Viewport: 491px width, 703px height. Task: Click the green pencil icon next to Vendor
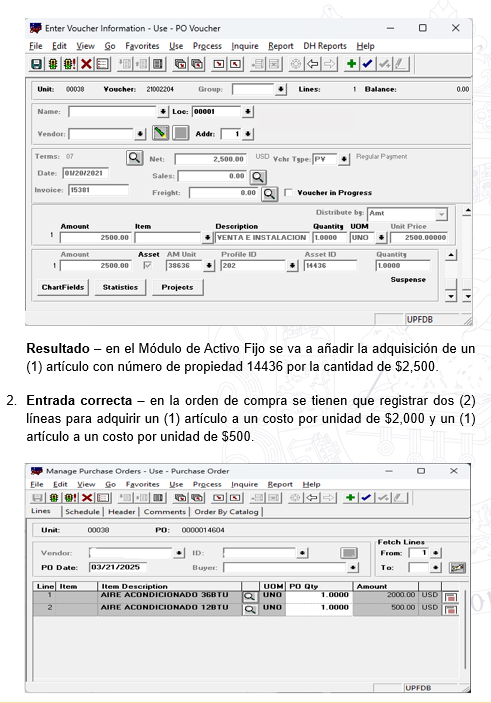[161, 133]
